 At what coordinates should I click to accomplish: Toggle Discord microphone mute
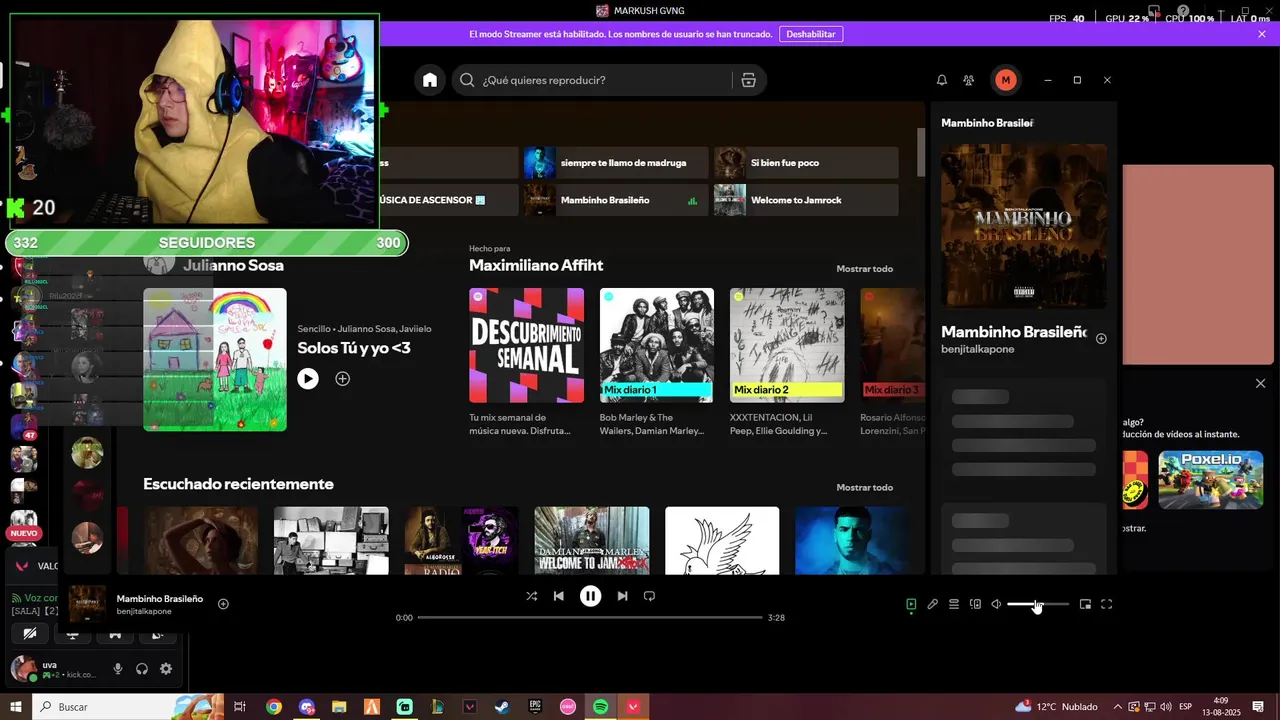118,669
